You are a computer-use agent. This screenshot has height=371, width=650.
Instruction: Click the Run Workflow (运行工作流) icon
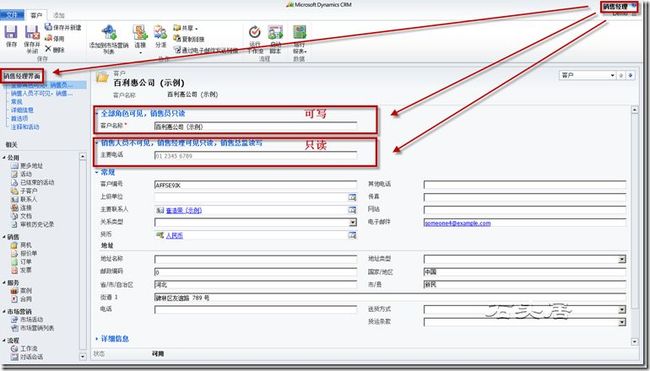tap(254, 32)
